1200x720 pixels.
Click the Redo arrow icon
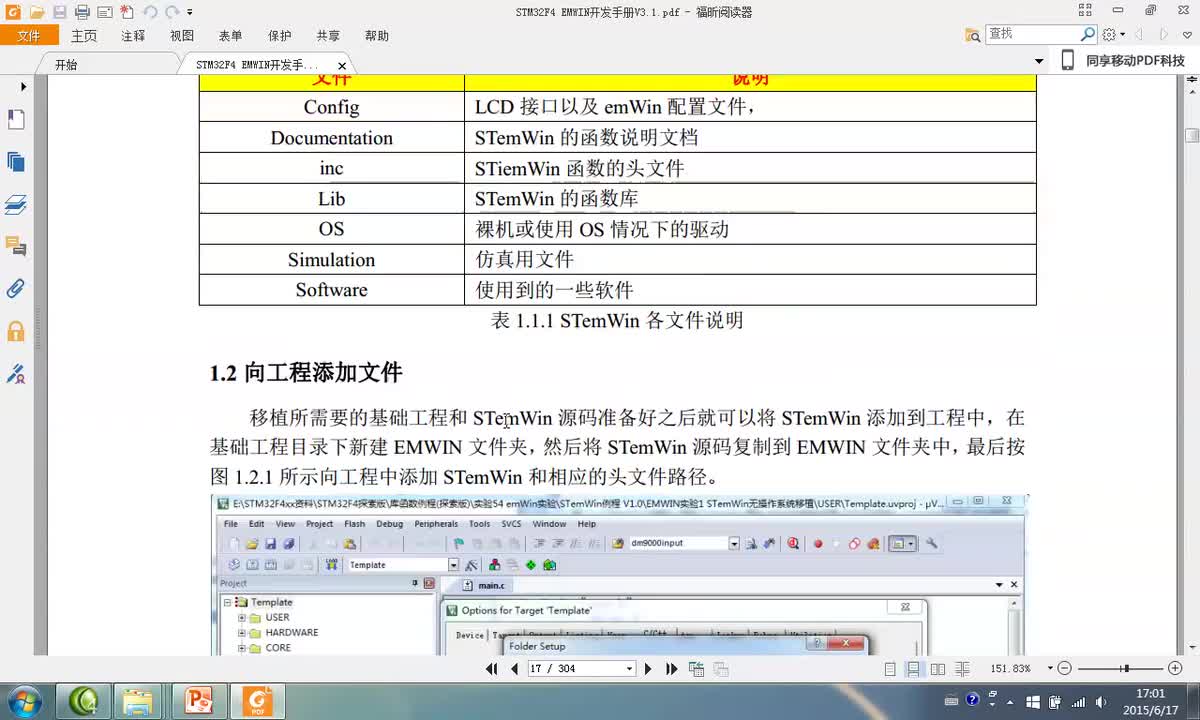point(174,13)
